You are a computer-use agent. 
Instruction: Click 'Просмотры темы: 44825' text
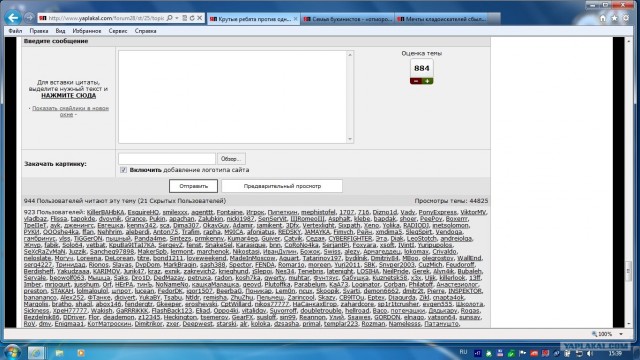(x=451, y=201)
